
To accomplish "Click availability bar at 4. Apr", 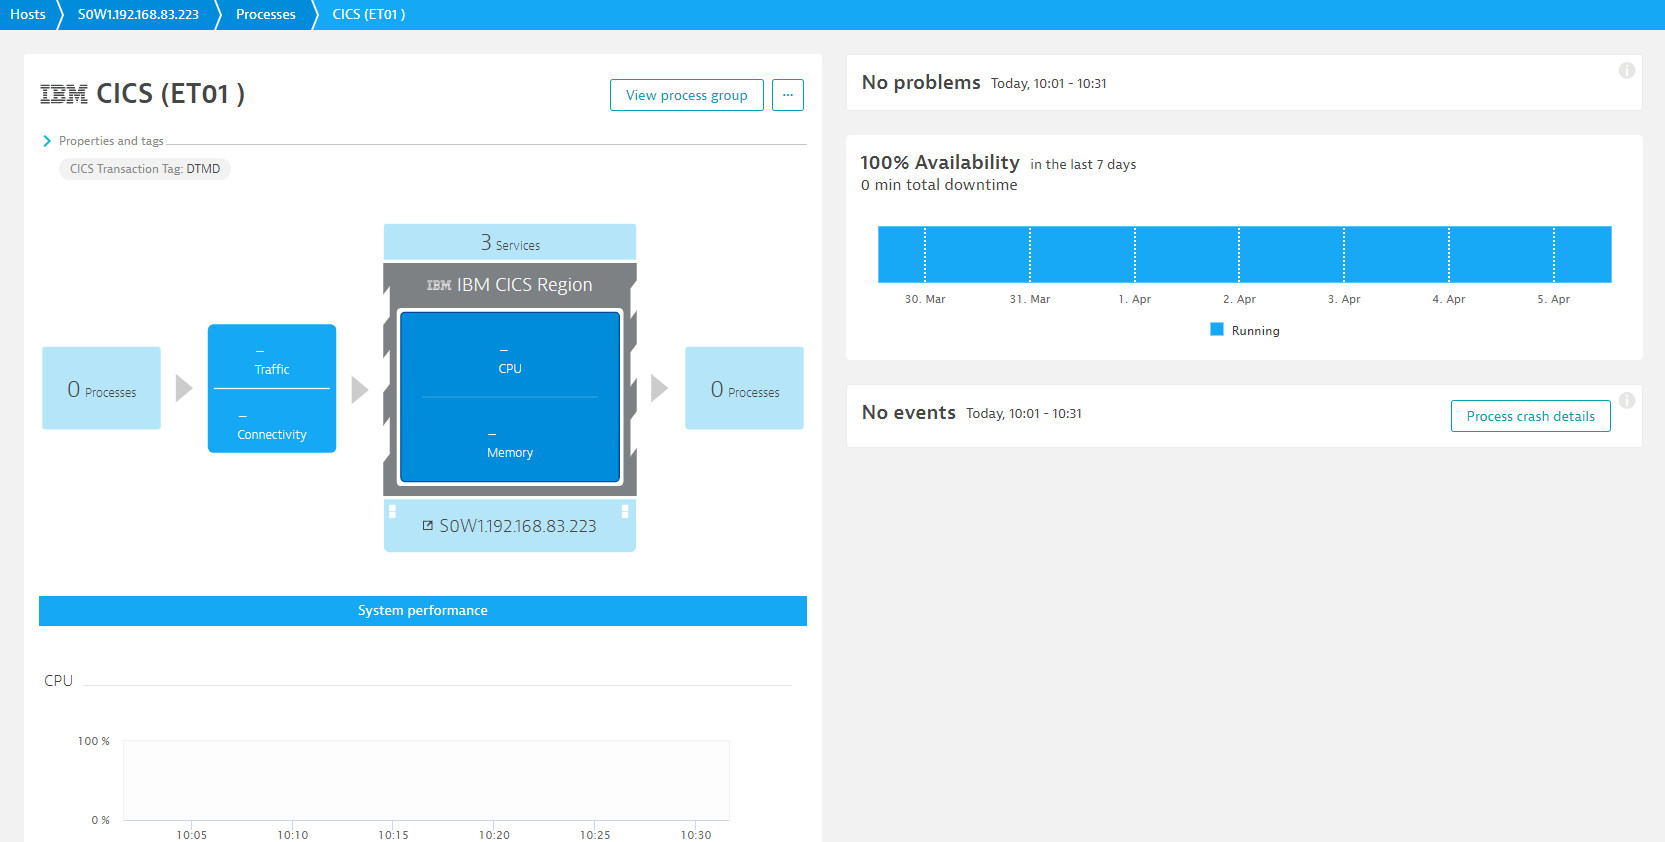I will pyautogui.click(x=1449, y=254).
